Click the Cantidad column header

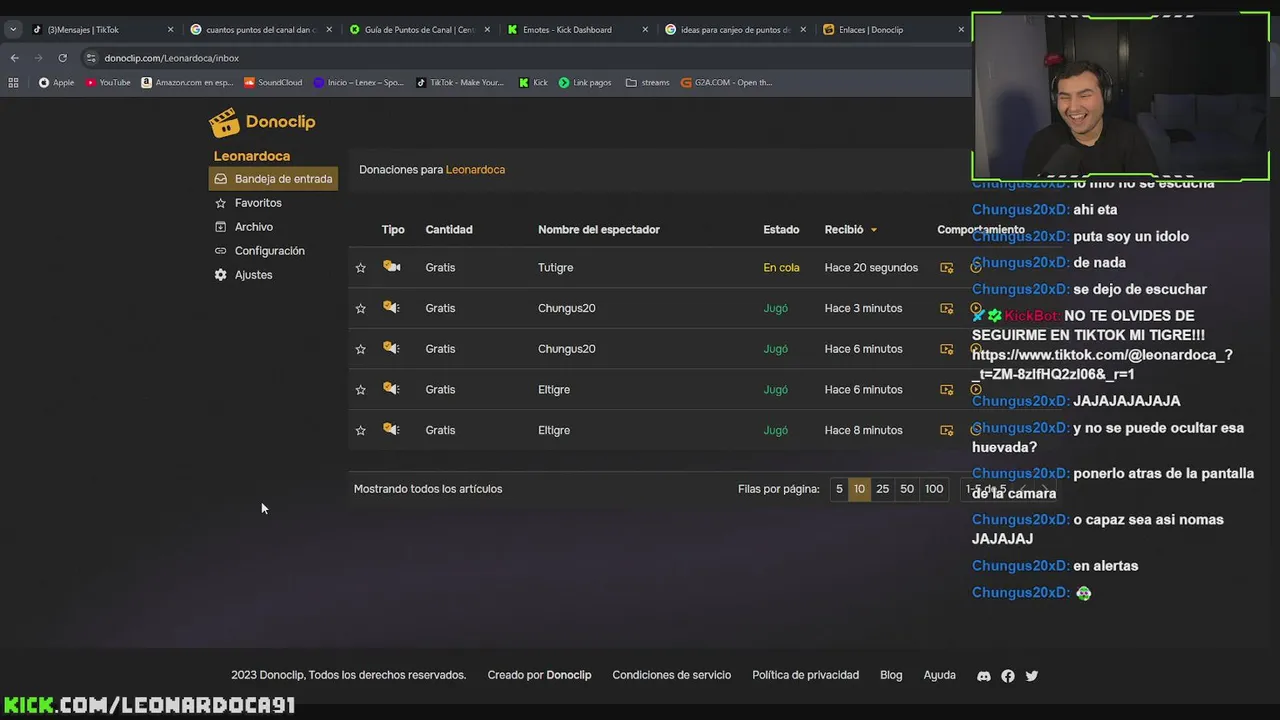click(x=449, y=230)
